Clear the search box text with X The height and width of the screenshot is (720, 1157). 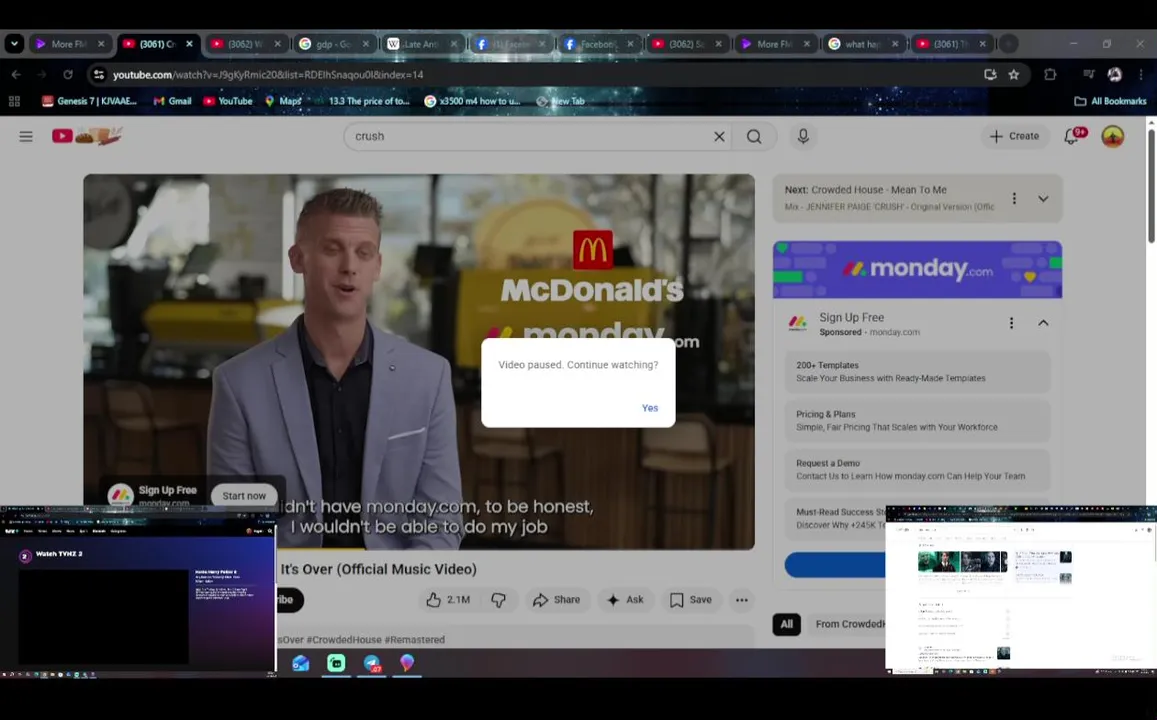click(719, 136)
